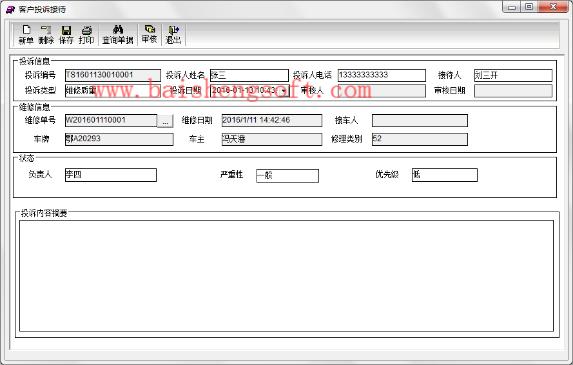Focus the complaint number field TS1601130010001
The height and width of the screenshot is (365, 573).
[x=113, y=75]
